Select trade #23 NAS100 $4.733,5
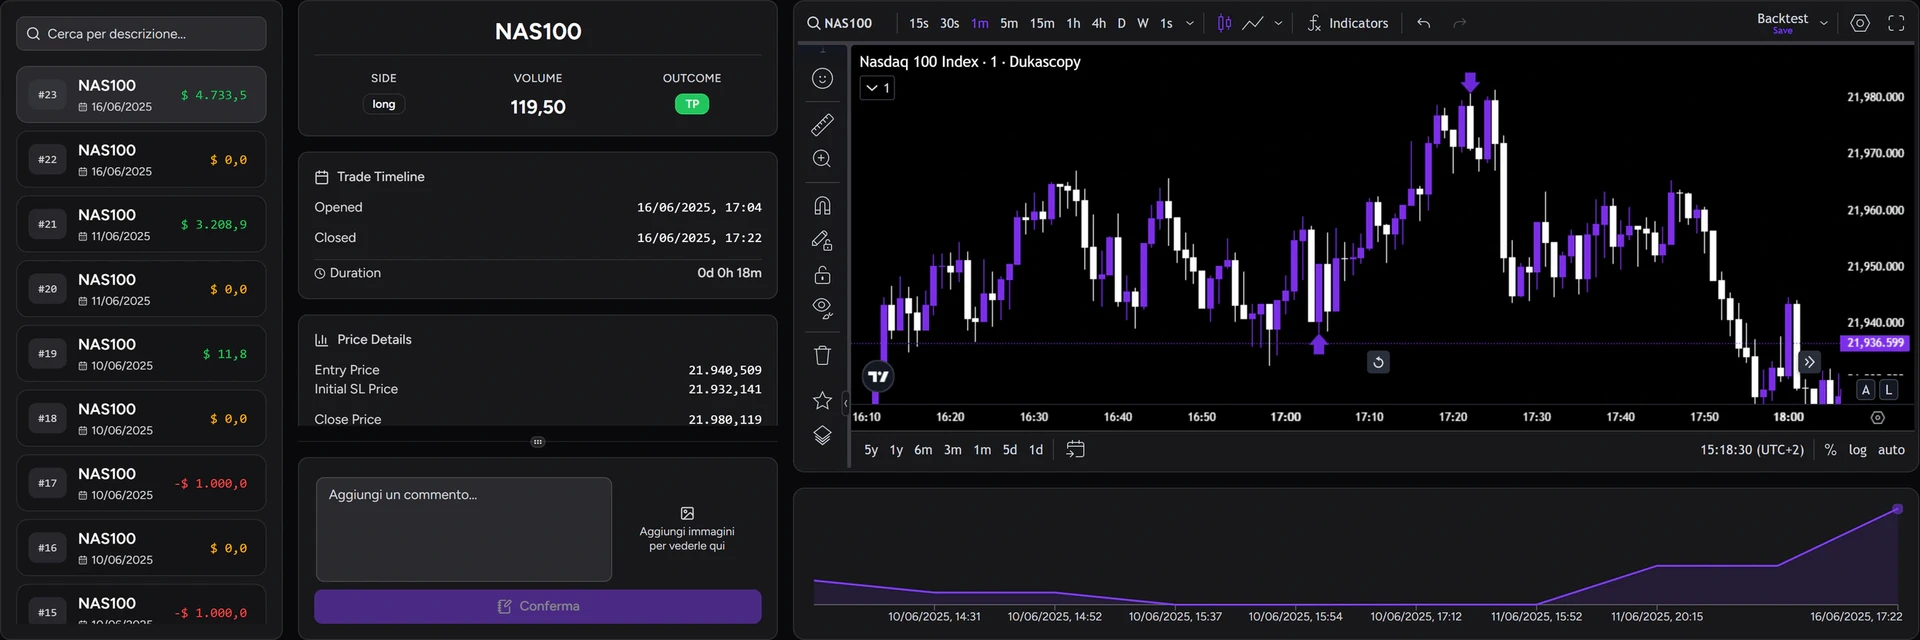This screenshot has width=1920, height=640. click(141, 95)
